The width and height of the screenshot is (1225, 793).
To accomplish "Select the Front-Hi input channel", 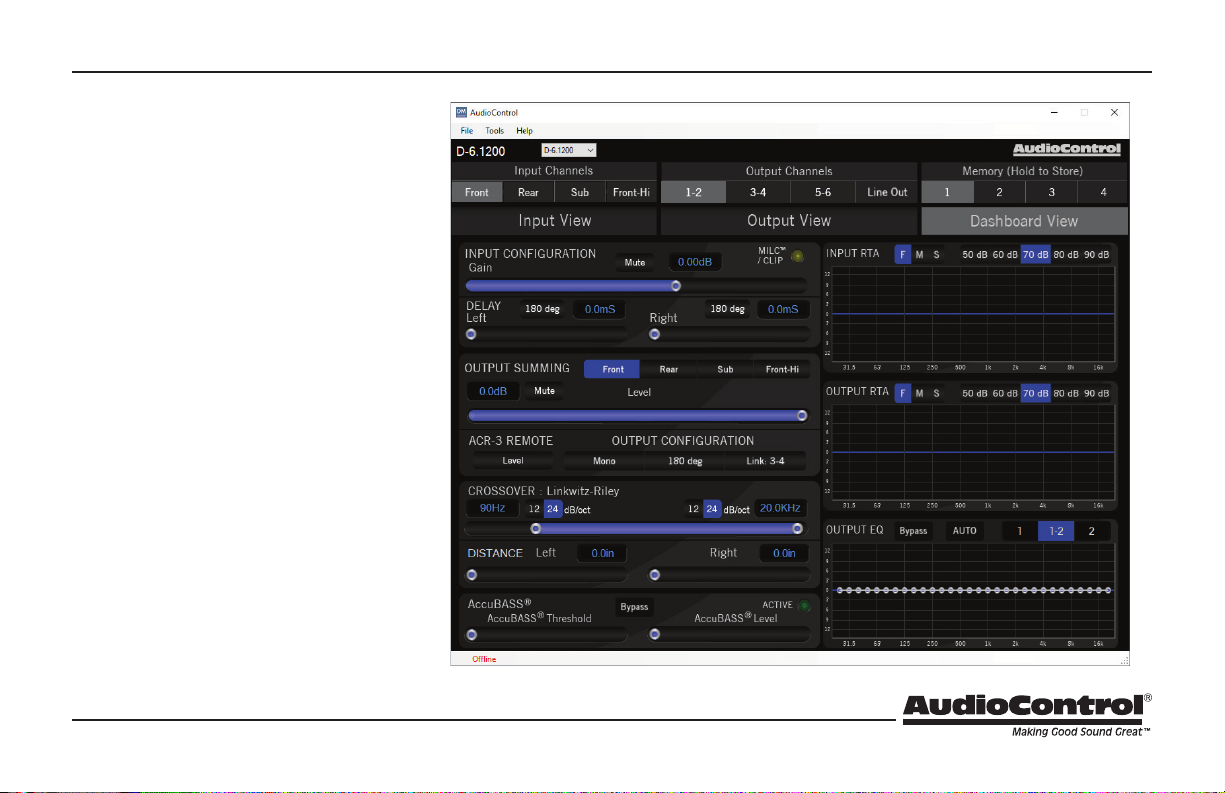I will pos(631,192).
